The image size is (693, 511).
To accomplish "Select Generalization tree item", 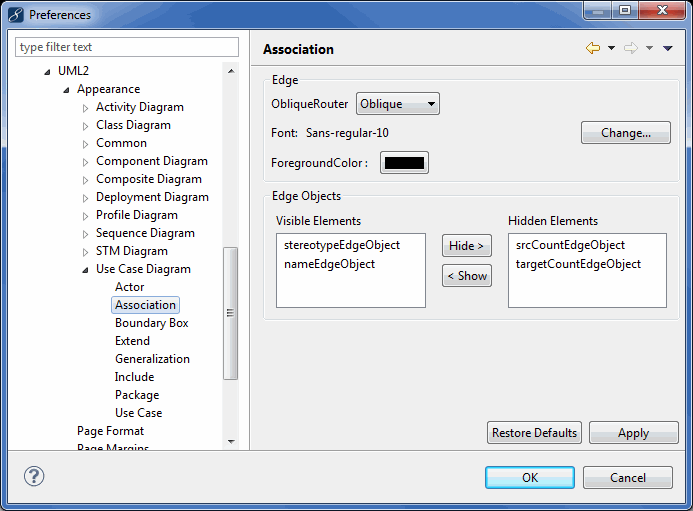I will pyautogui.click(x=152, y=359).
